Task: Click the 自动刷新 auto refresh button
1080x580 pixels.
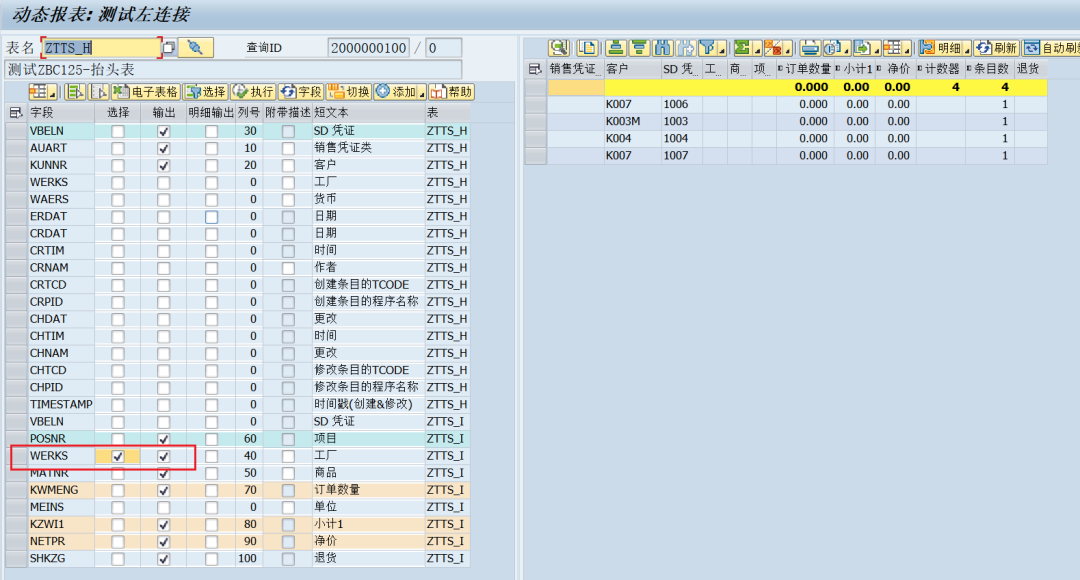Action: [1052, 48]
